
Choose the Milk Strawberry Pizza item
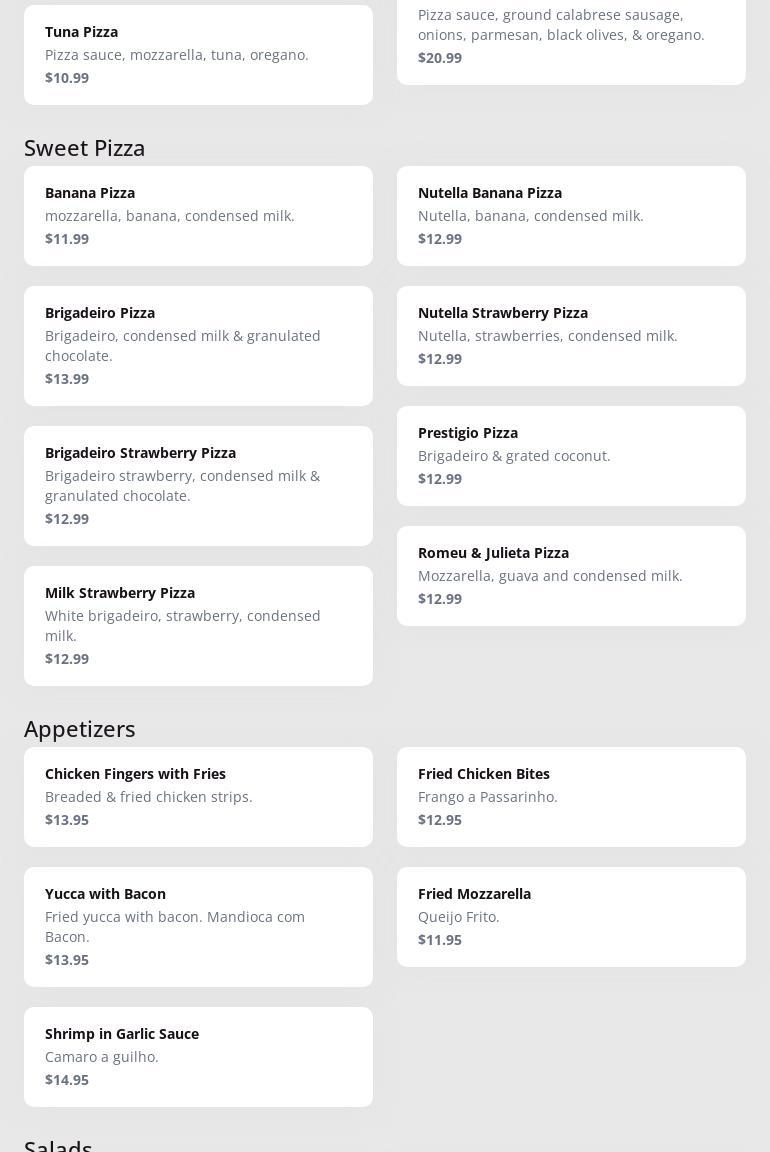pos(198,625)
